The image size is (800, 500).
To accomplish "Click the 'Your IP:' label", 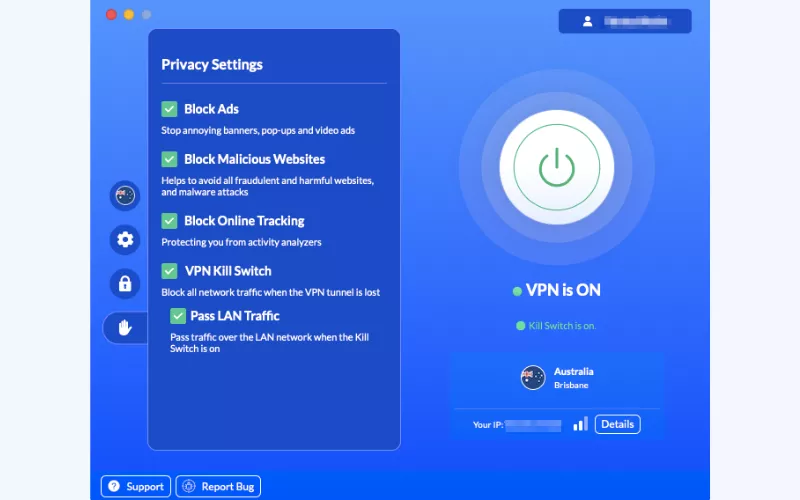I will [488, 424].
